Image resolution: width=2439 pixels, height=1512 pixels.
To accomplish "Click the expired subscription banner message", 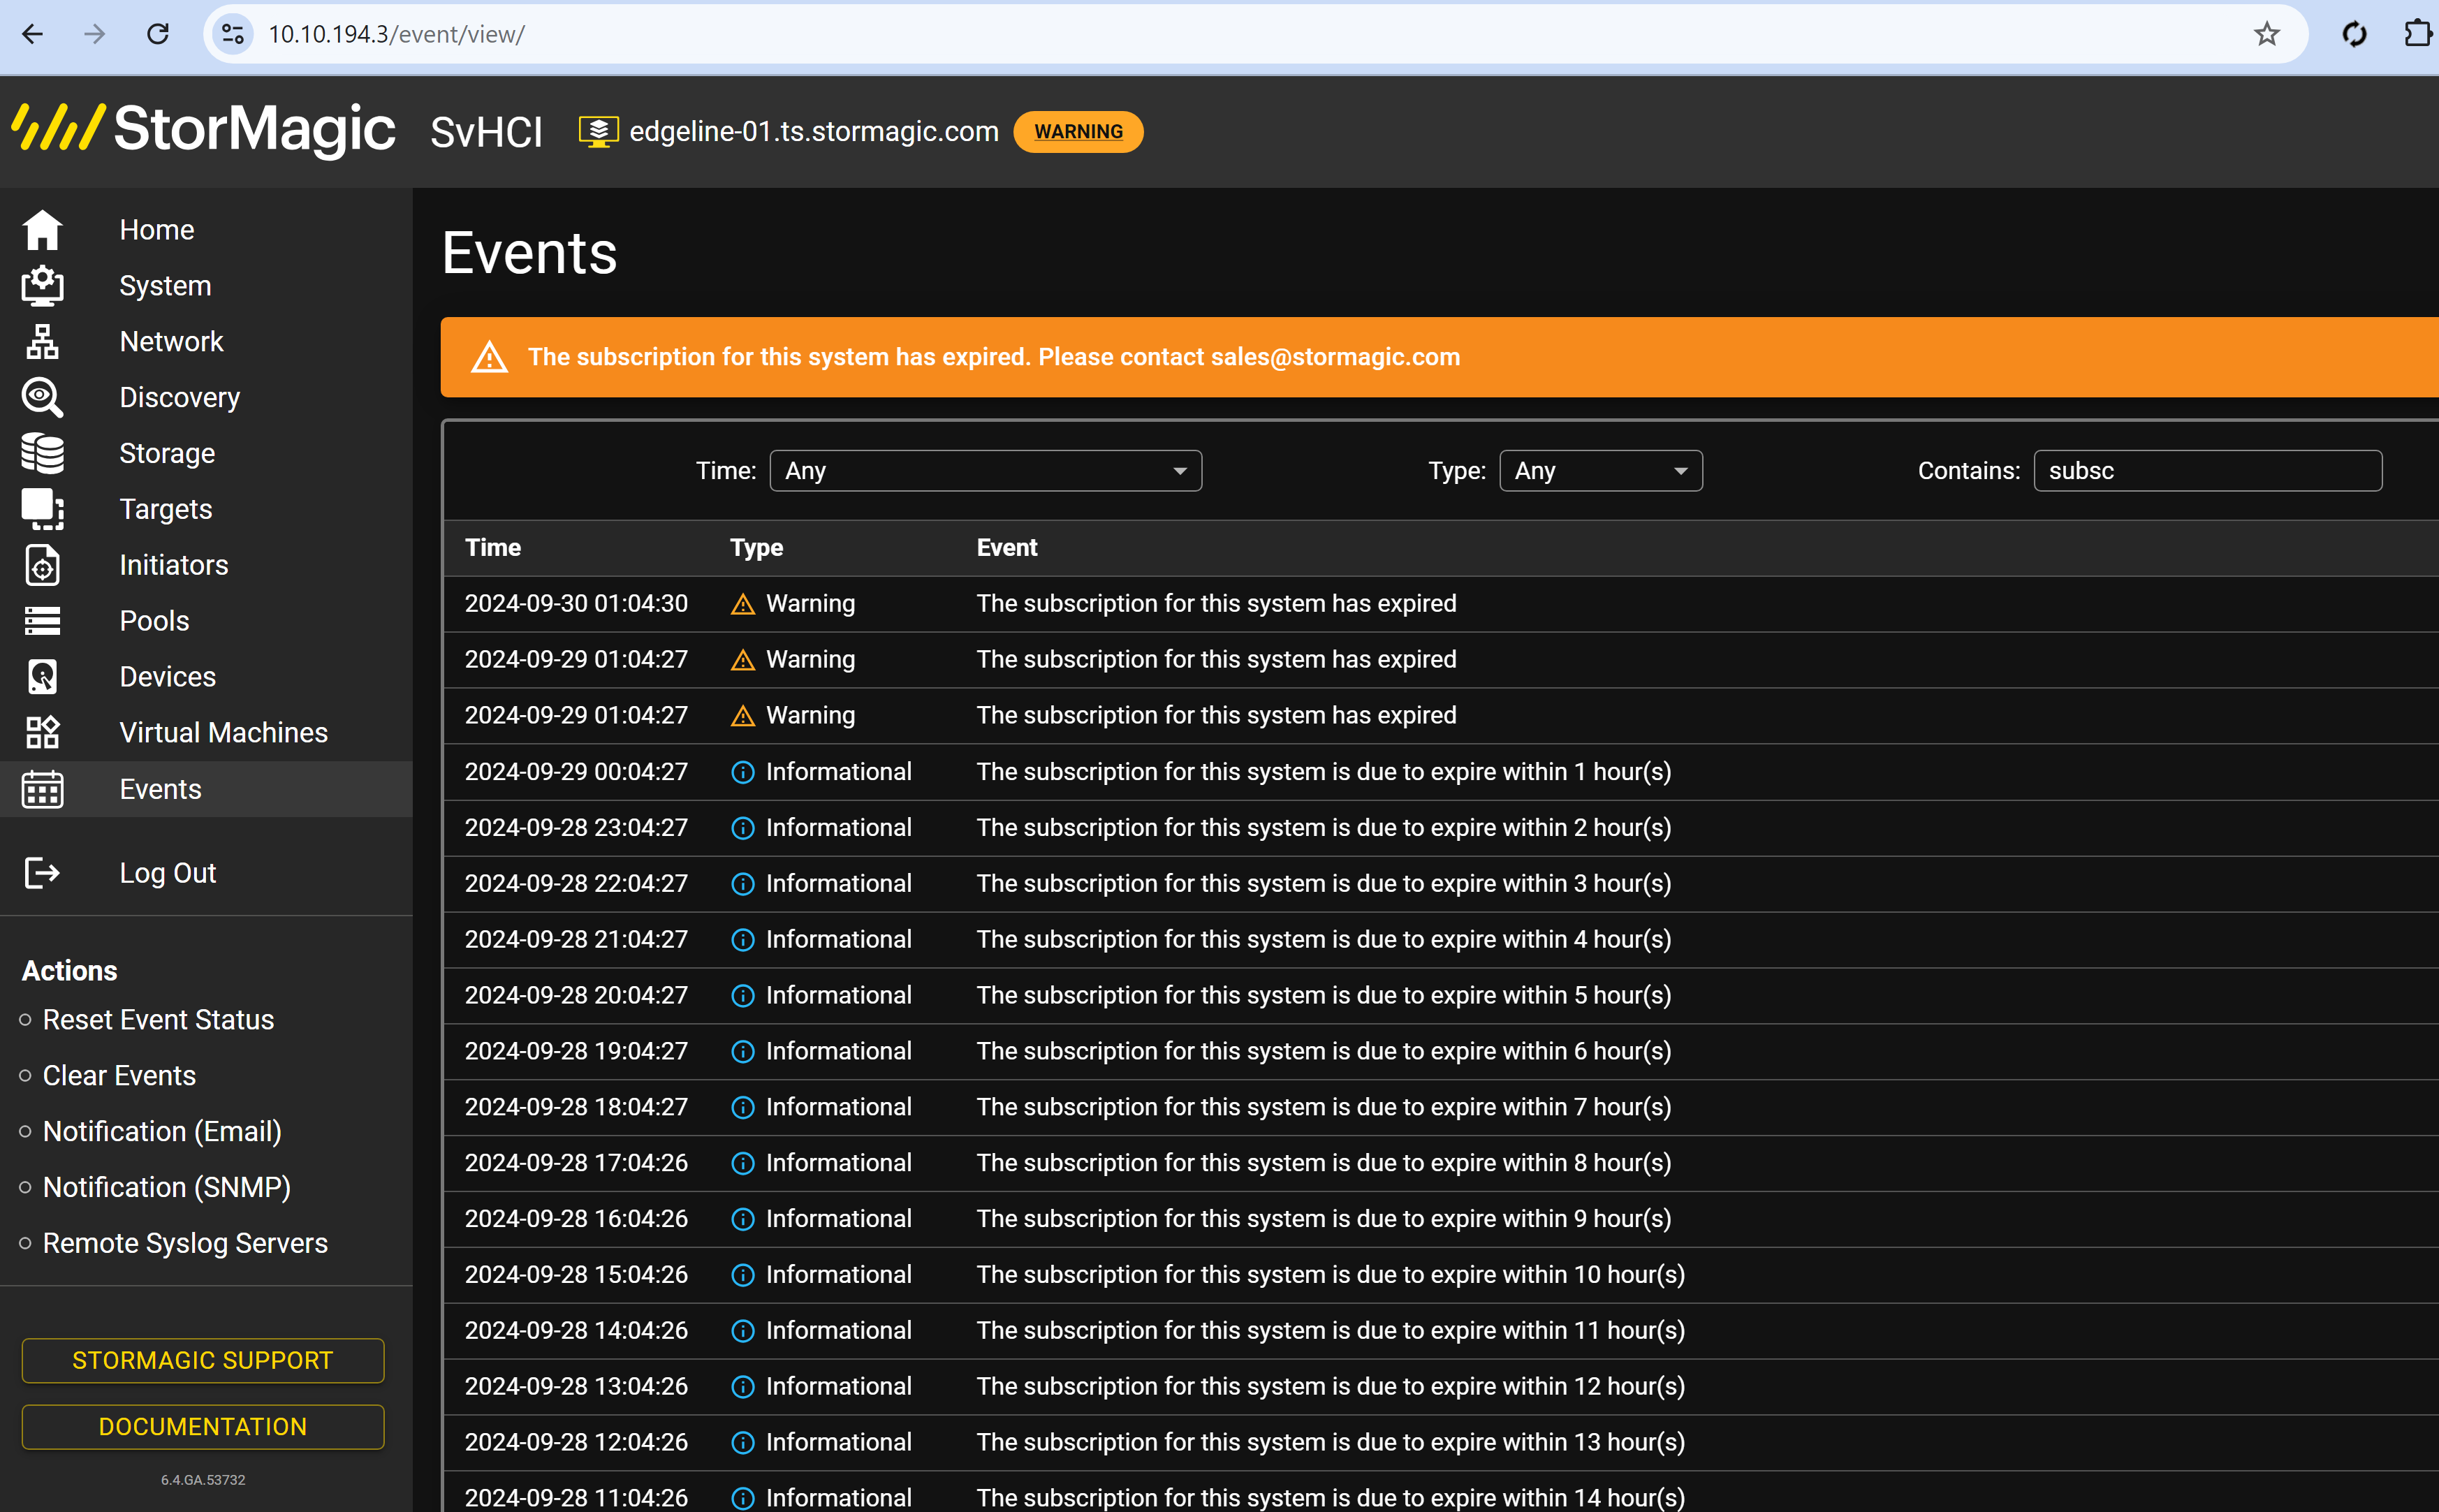I will click(x=994, y=357).
